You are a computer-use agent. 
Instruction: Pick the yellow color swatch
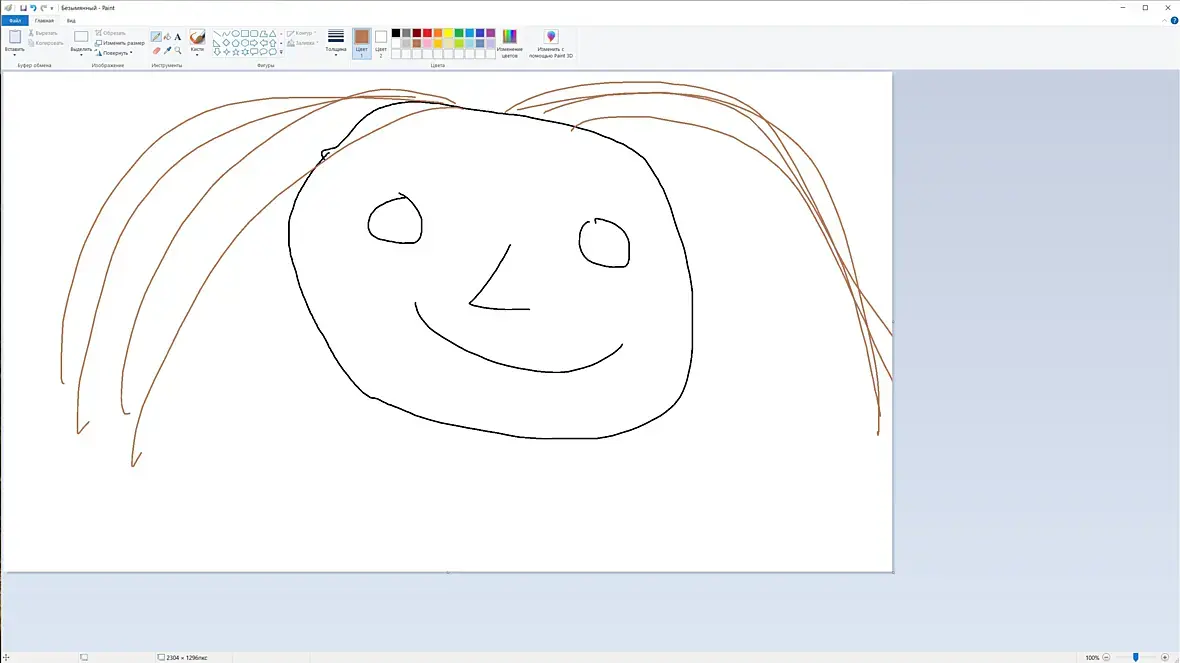449,33
